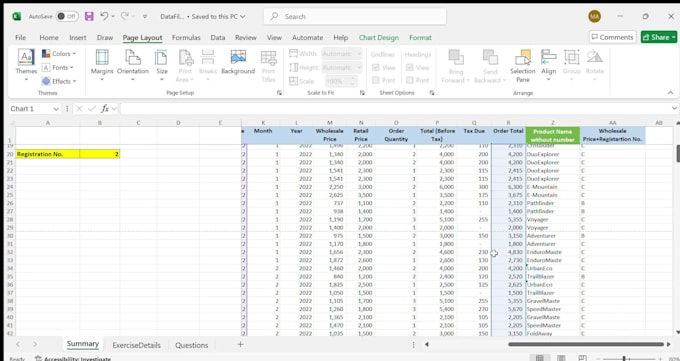Viewport: 680px width, 361px height.
Task: Click the Automate ribbon tab
Action: pyautogui.click(x=307, y=38)
